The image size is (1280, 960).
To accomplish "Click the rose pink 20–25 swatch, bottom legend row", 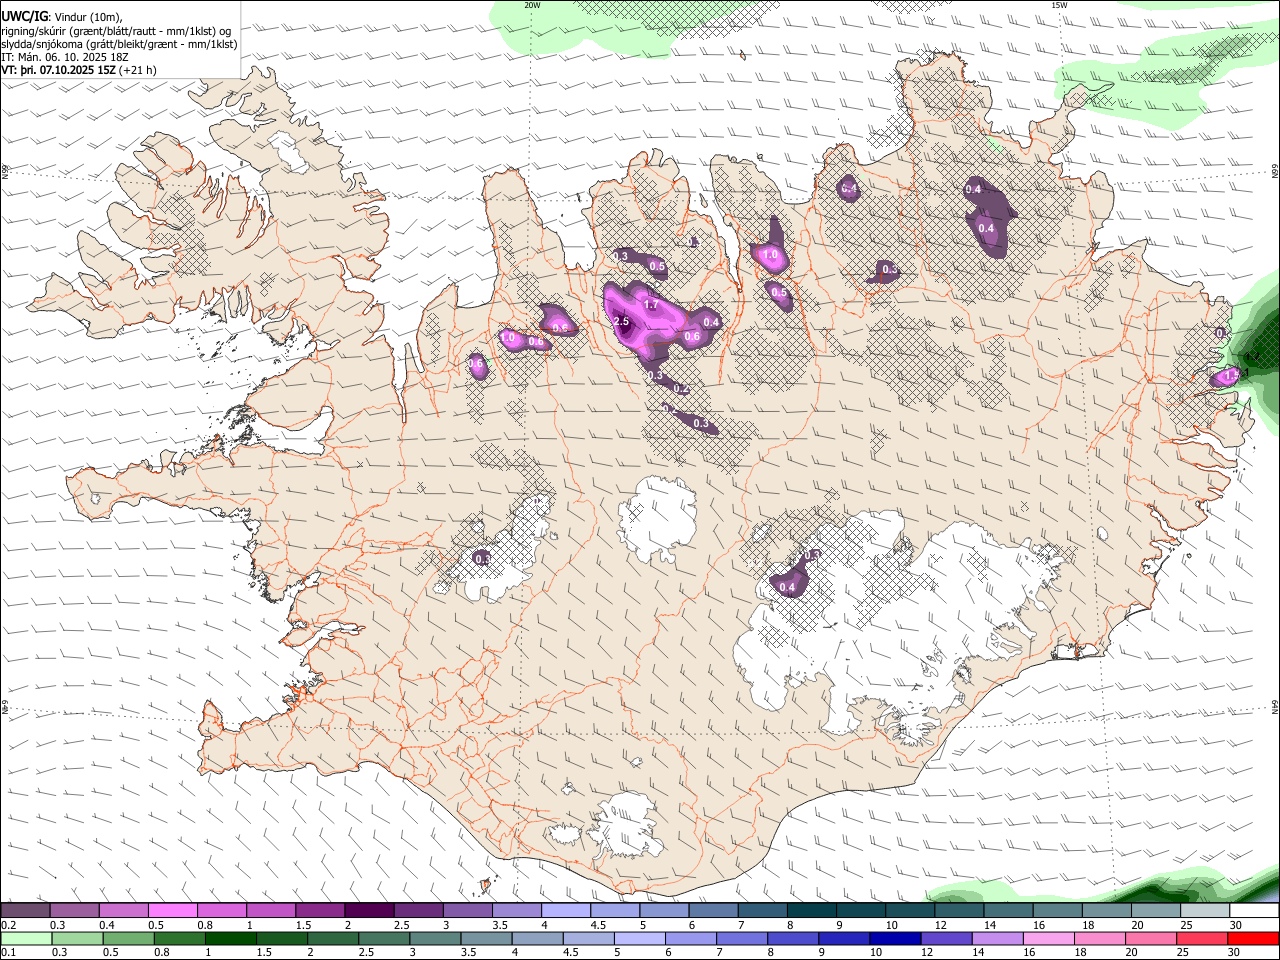I will 1152,938.
